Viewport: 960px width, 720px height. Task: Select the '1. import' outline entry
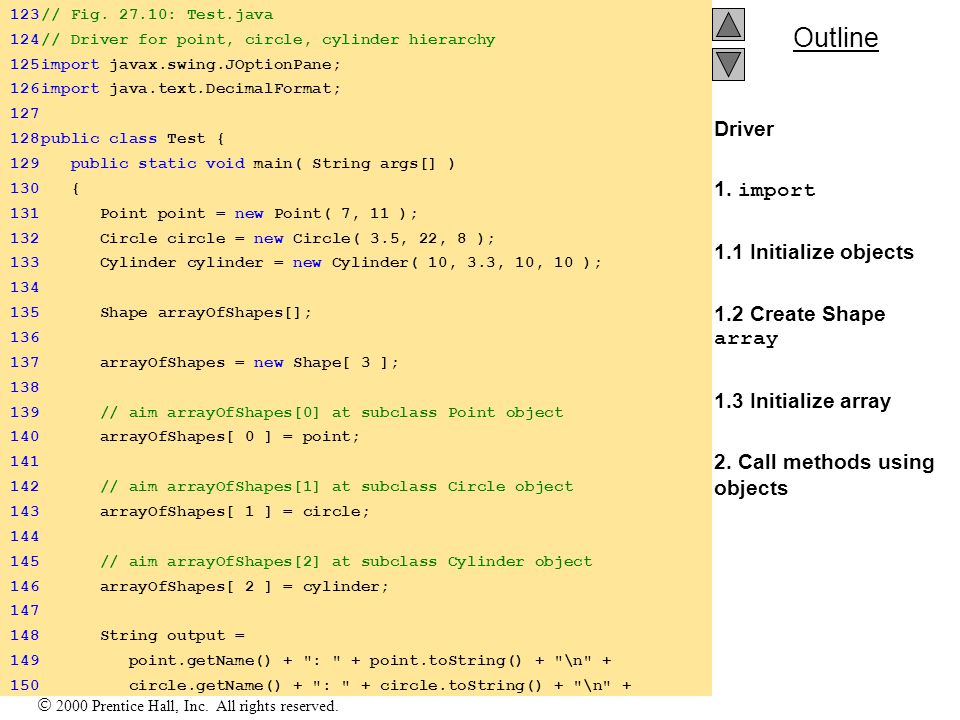point(765,190)
